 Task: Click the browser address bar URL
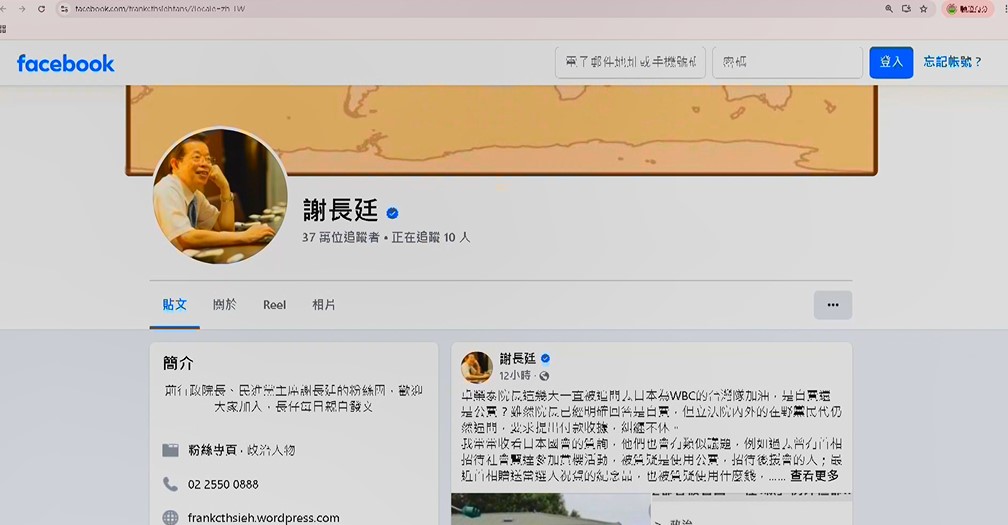coord(160,9)
